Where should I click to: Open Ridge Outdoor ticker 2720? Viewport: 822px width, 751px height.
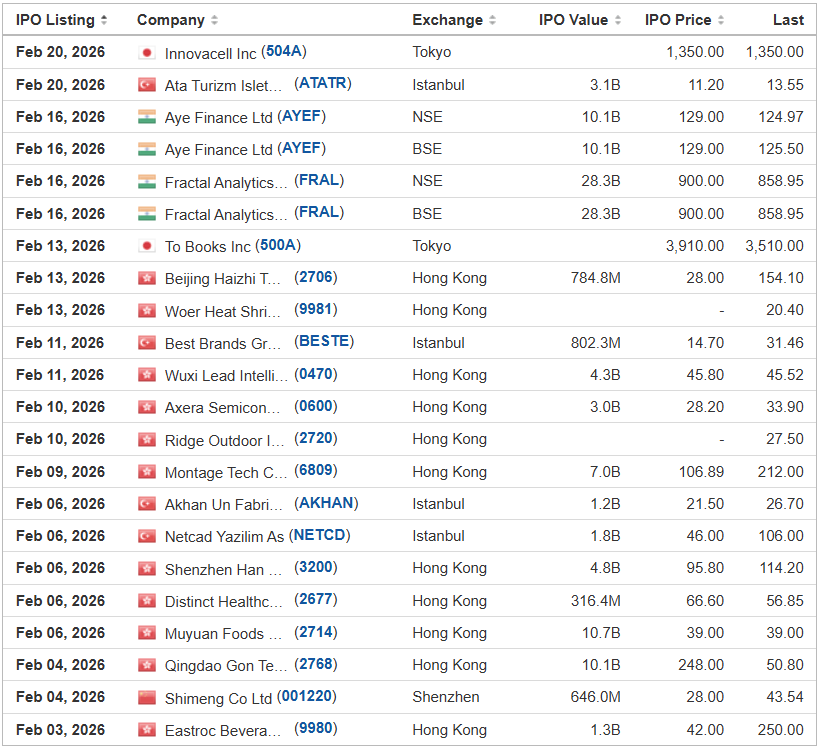pos(316,438)
